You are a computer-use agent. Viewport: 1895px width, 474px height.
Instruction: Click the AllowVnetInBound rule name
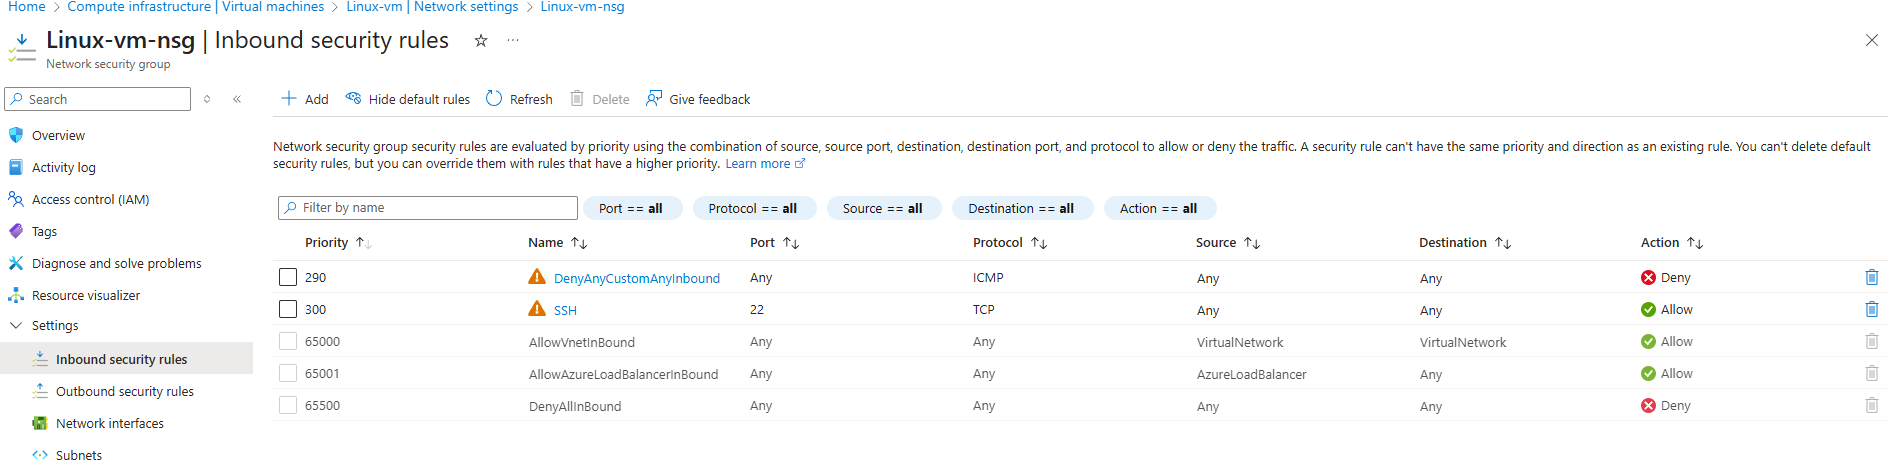click(x=582, y=342)
